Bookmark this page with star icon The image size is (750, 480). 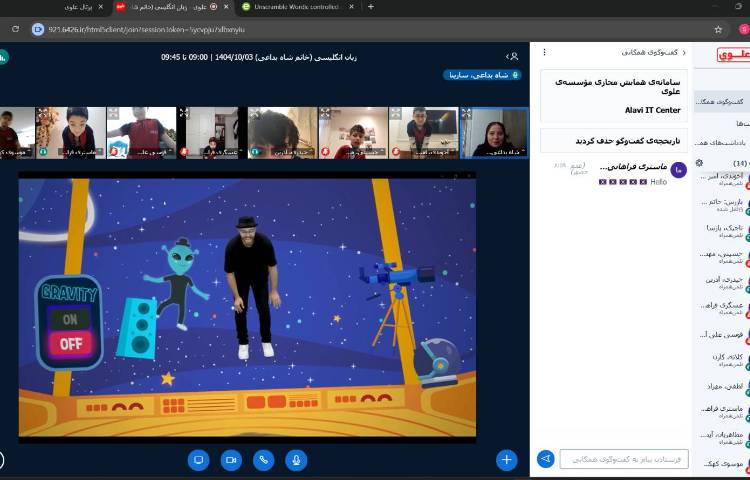[718, 29]
